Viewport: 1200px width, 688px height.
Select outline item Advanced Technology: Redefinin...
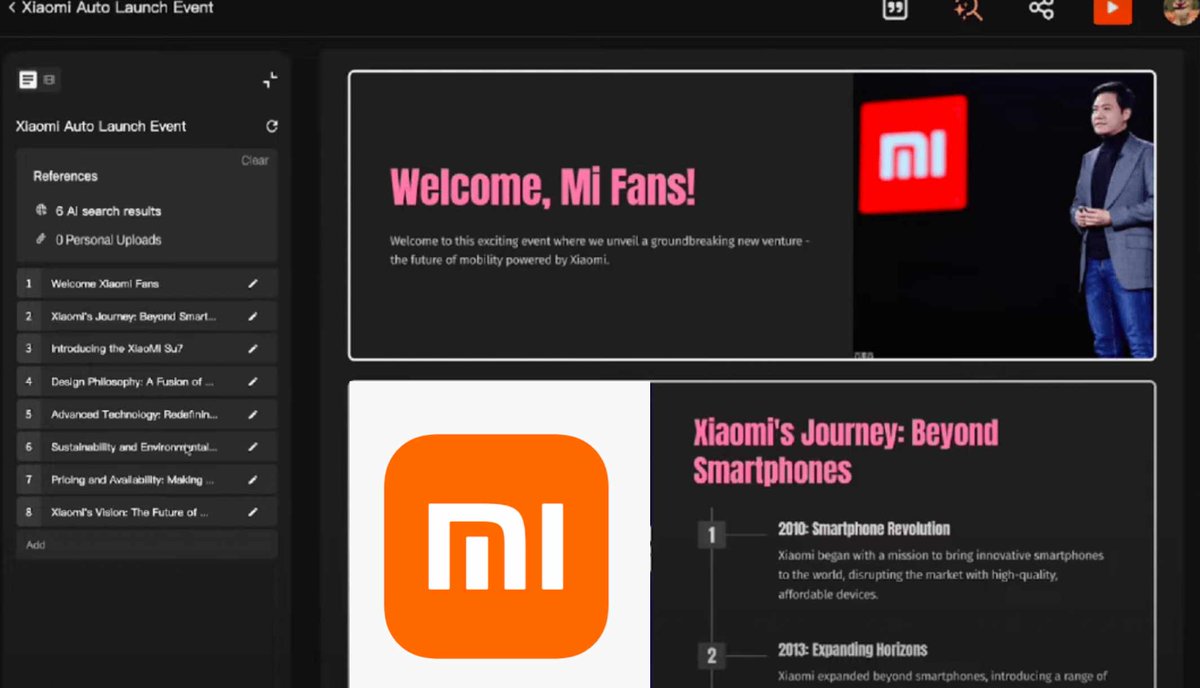coord(147,414)
